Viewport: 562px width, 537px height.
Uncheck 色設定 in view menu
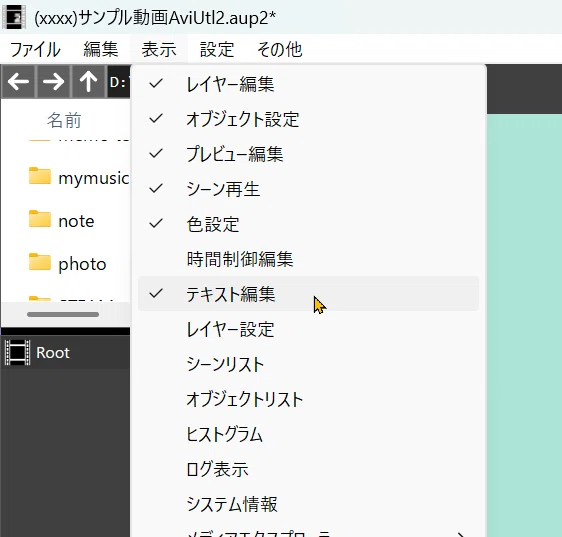pos(308,224)
